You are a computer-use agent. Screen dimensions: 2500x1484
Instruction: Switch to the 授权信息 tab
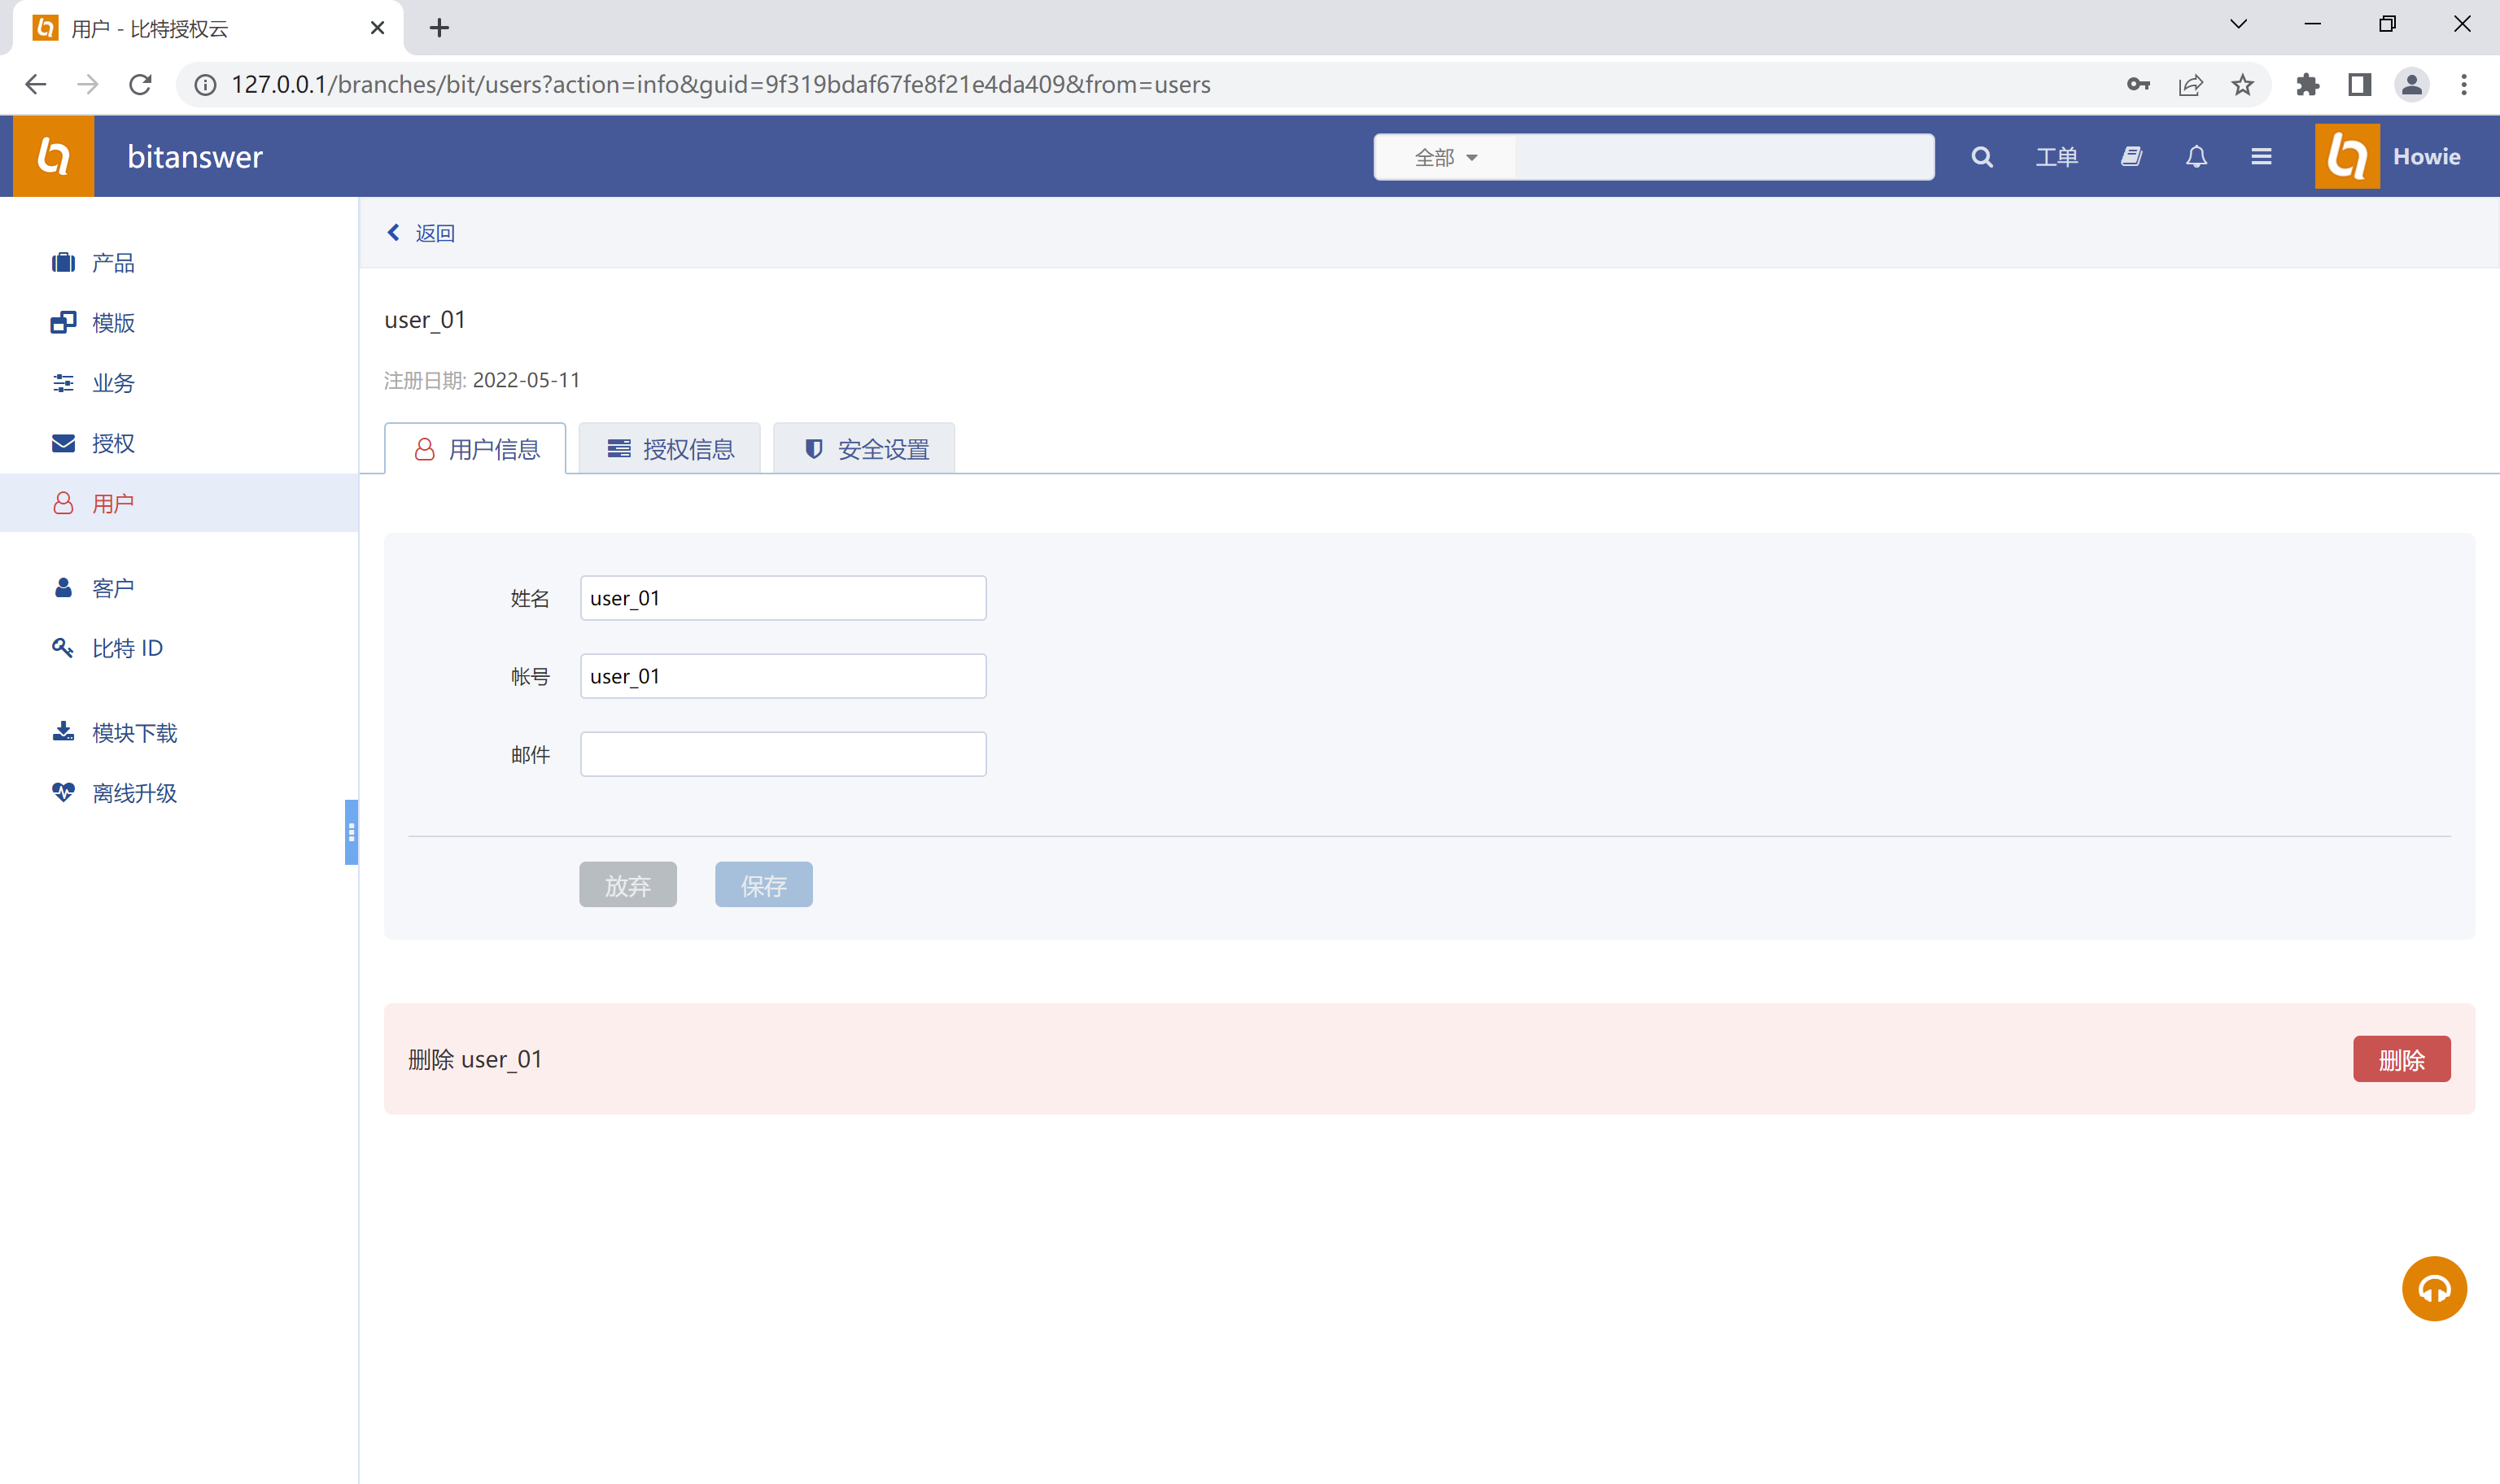(x=670, y=449)
